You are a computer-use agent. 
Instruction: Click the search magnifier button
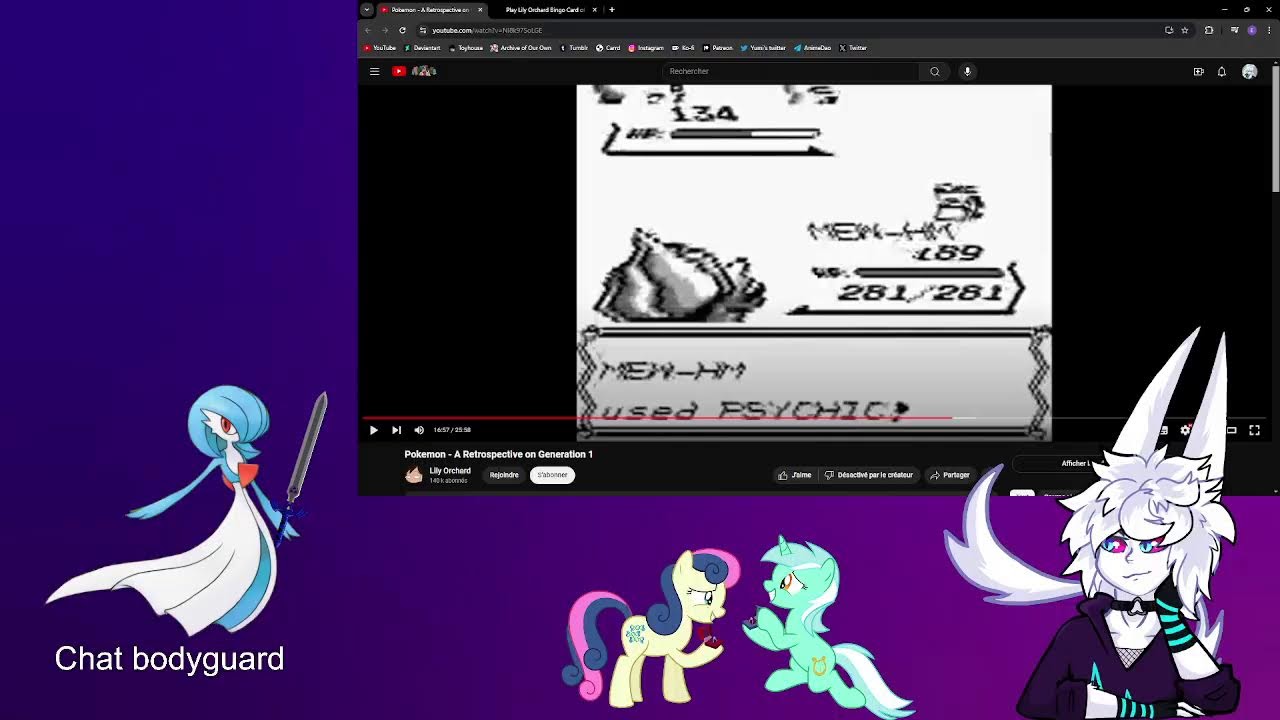[935, 71]
